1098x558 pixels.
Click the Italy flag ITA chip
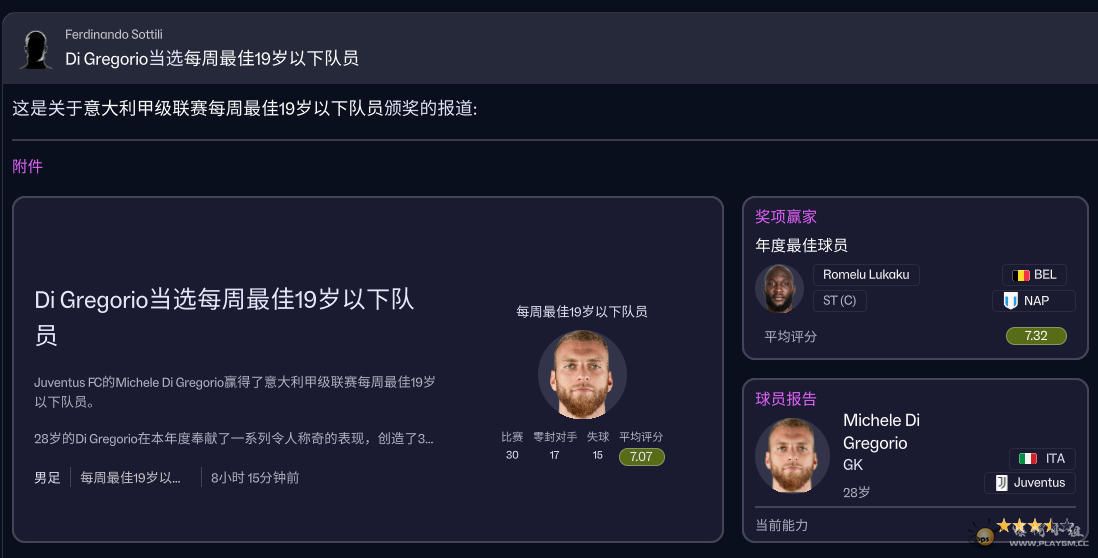coord(1042,458)
